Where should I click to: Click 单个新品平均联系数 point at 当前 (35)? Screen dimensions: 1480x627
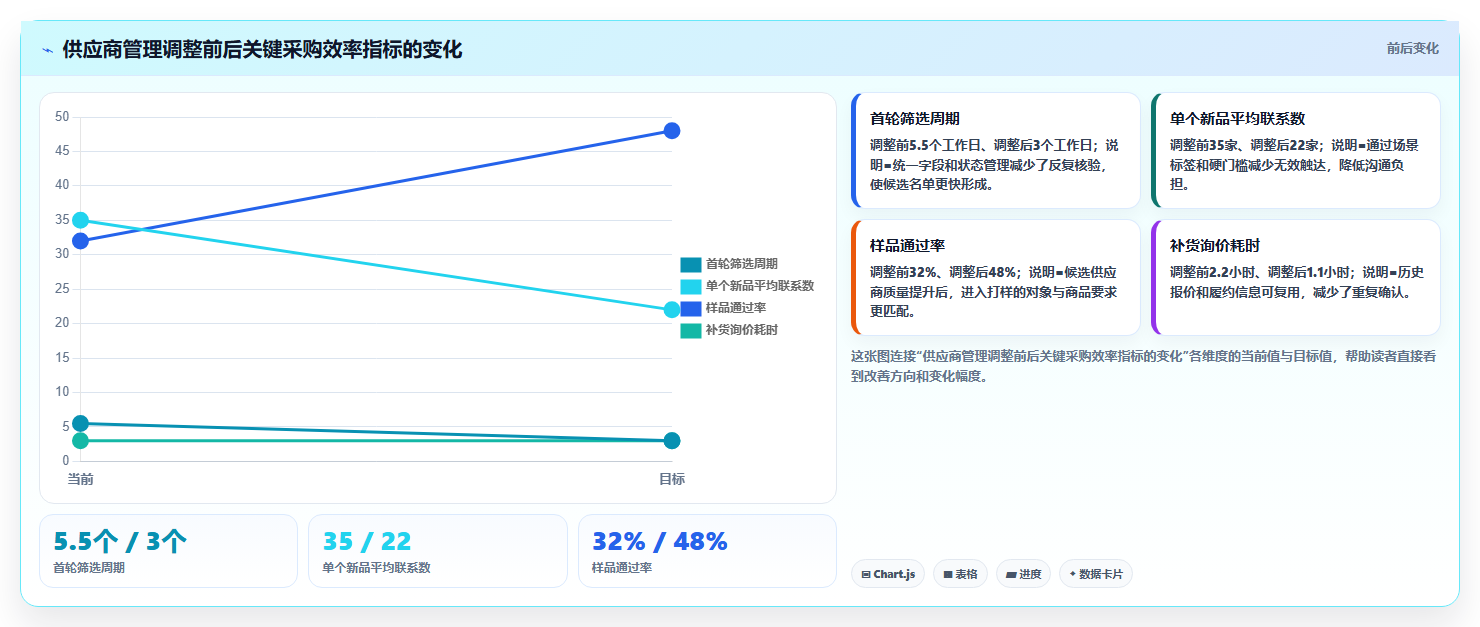tap(81, 220)
